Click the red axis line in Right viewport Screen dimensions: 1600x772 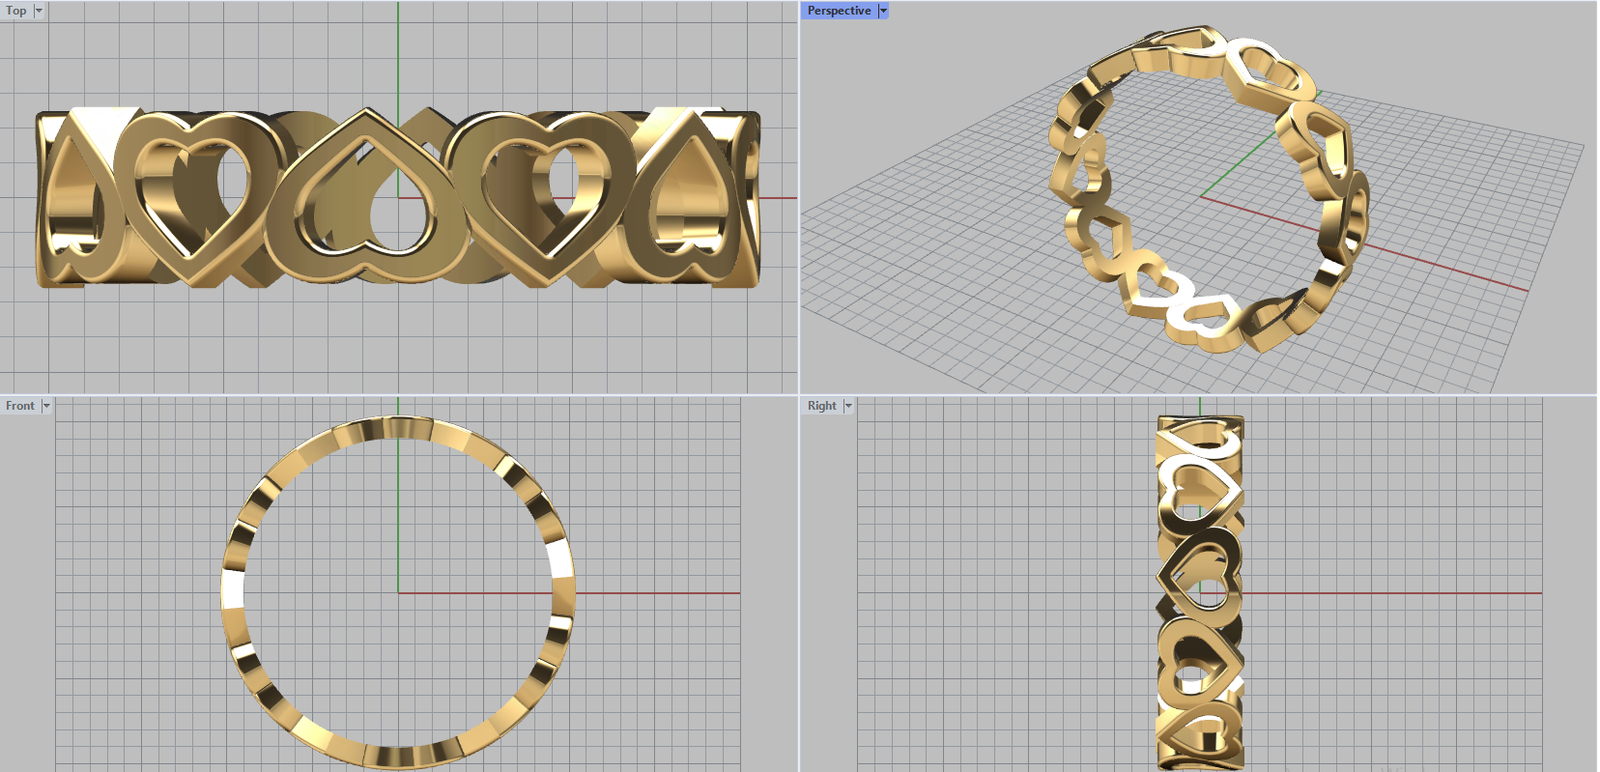tap(1400, 593)
